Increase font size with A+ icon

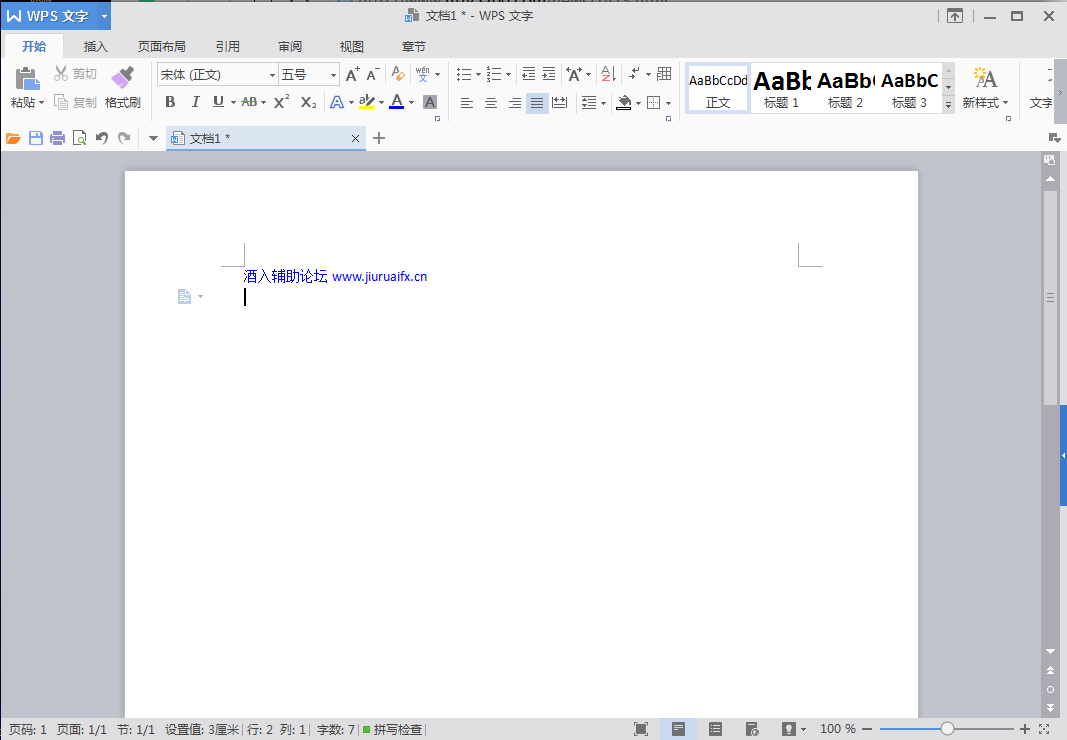pyautogui.click(x=352, y=74)
